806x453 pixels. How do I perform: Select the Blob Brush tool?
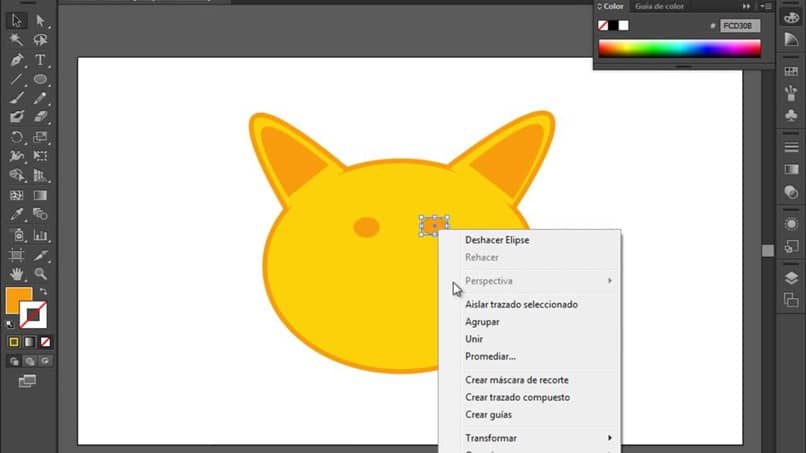[x=16, y=117]
